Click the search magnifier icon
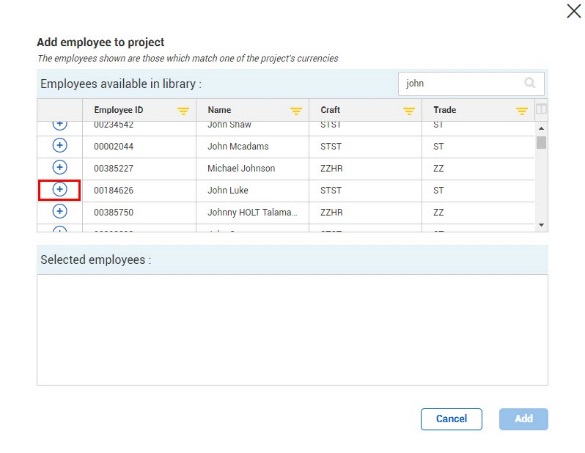The width and height of the screenshot is (585, 453). [x=529, y=83]
